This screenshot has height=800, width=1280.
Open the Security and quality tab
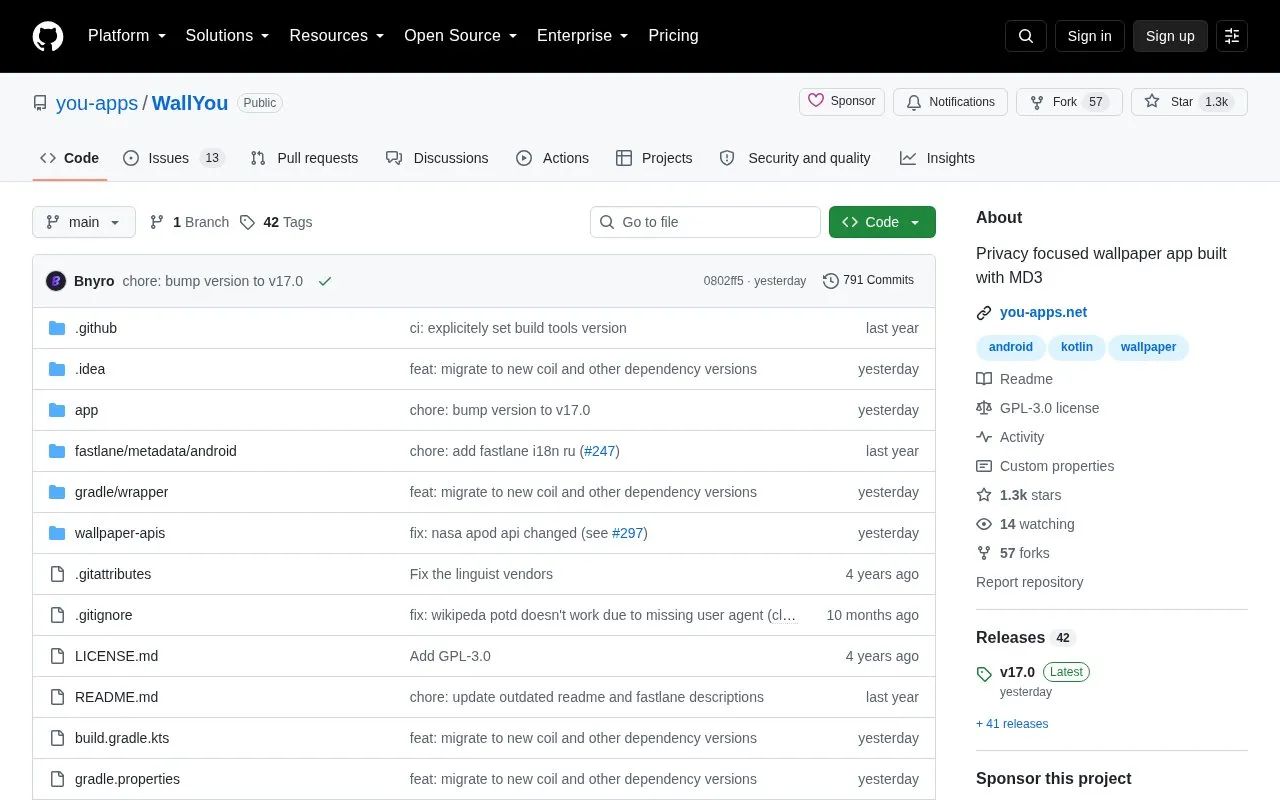795,158
